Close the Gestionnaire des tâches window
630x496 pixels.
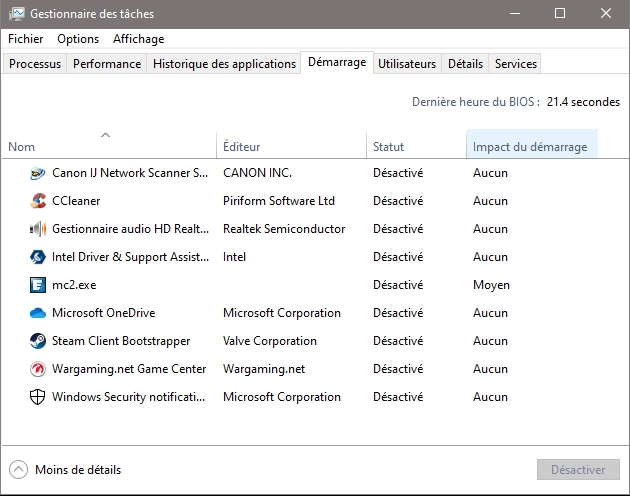tap(606, 14)
